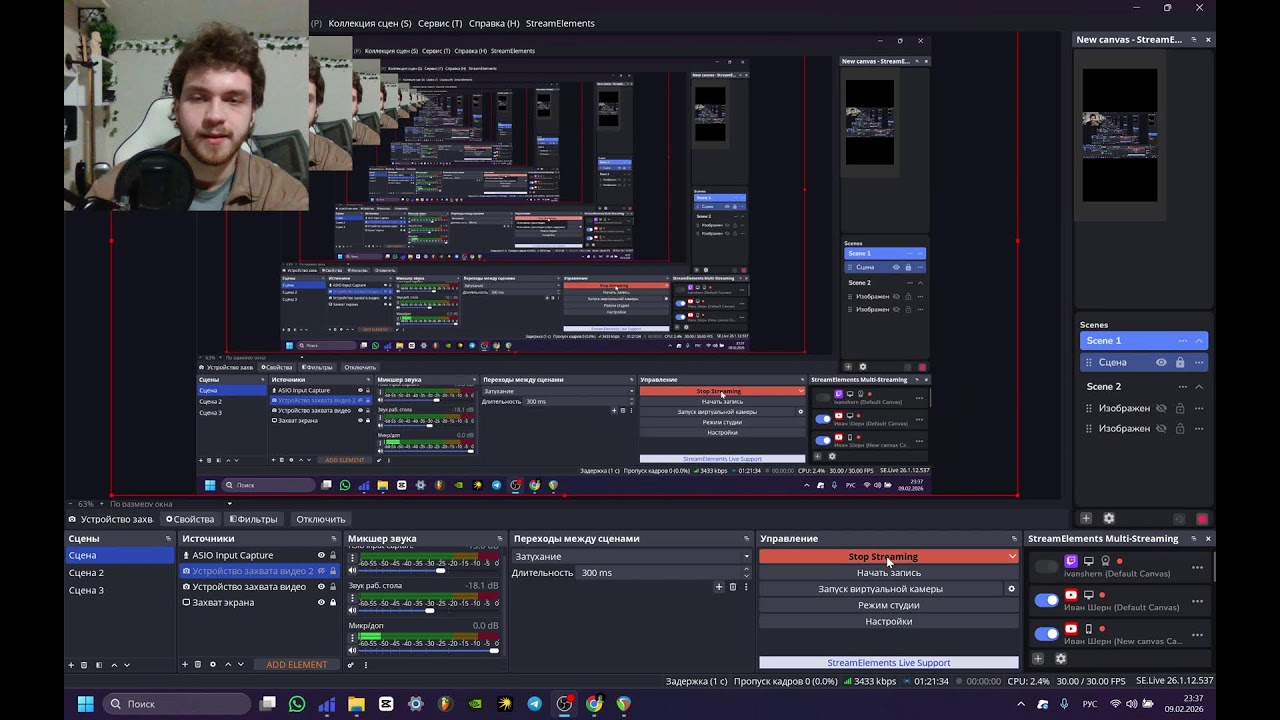
Task: Click Начать запись to start recording
Action: [889, 573]
